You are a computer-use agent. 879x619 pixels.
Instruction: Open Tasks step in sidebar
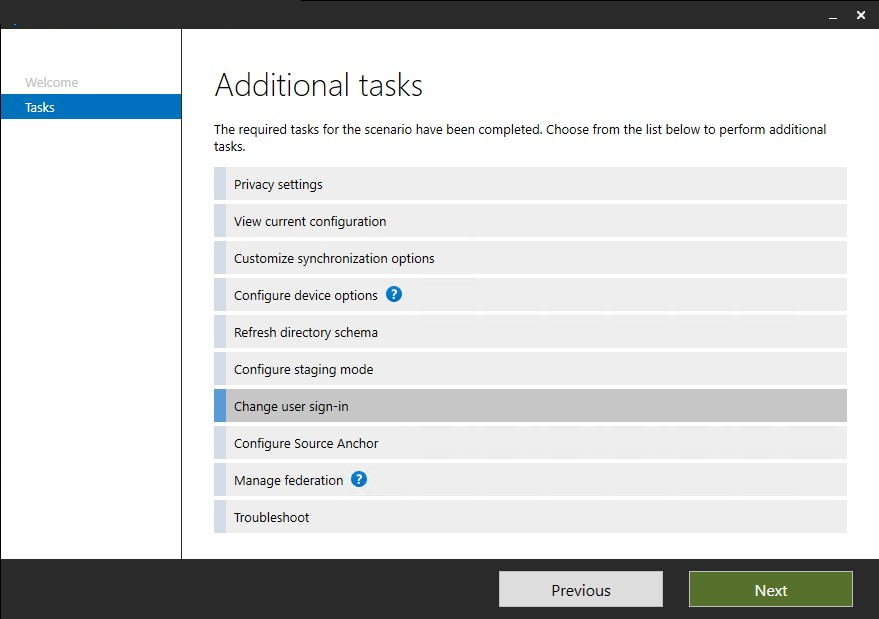(x=91, y=107)
